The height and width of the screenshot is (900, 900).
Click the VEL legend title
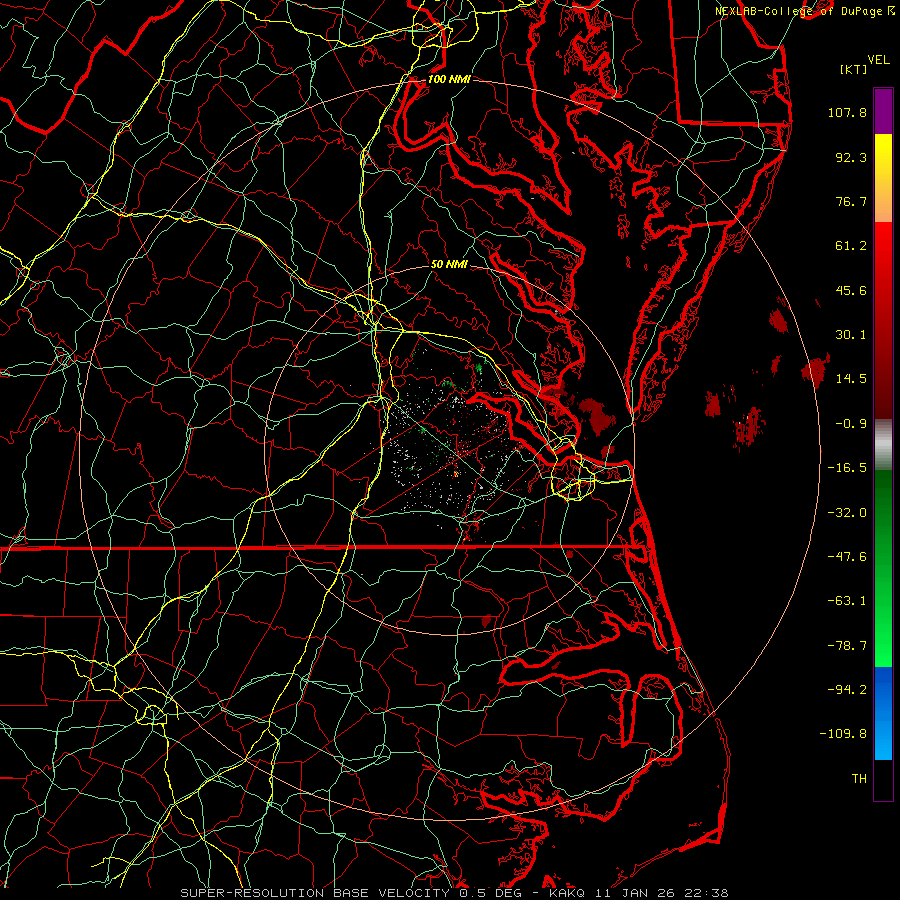(x=878, y=60)
